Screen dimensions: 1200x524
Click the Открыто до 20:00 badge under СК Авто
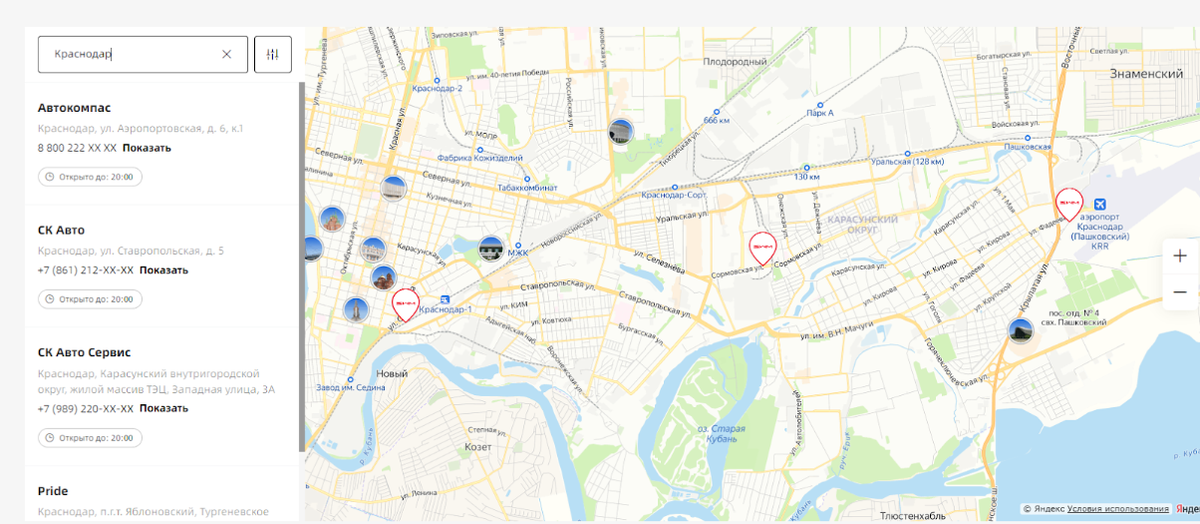click(90, 299)
